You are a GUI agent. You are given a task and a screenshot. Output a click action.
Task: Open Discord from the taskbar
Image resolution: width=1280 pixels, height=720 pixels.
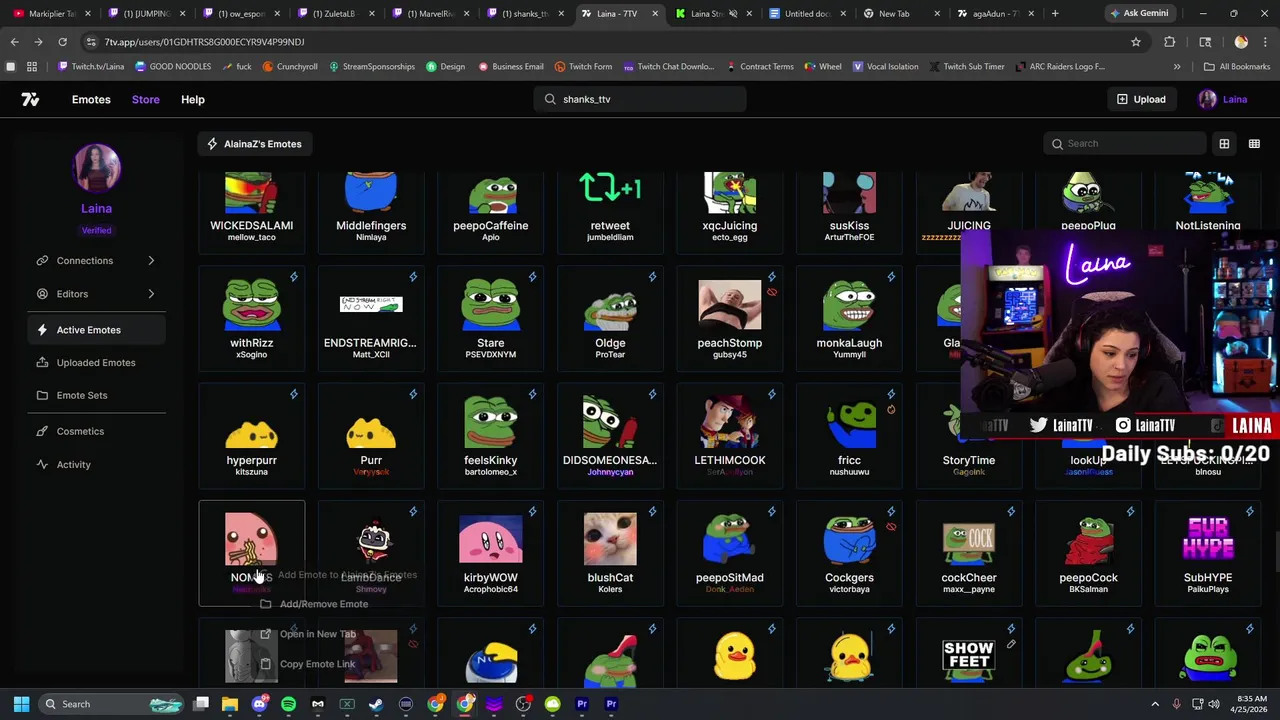(x=259, y=704)
